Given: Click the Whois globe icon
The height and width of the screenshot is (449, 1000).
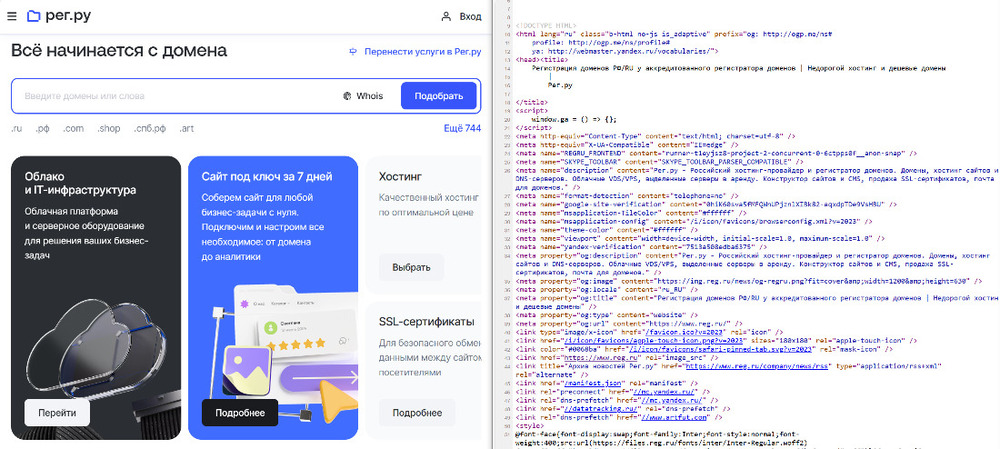Looking at the screenshot, I should (x=347, y=96).
